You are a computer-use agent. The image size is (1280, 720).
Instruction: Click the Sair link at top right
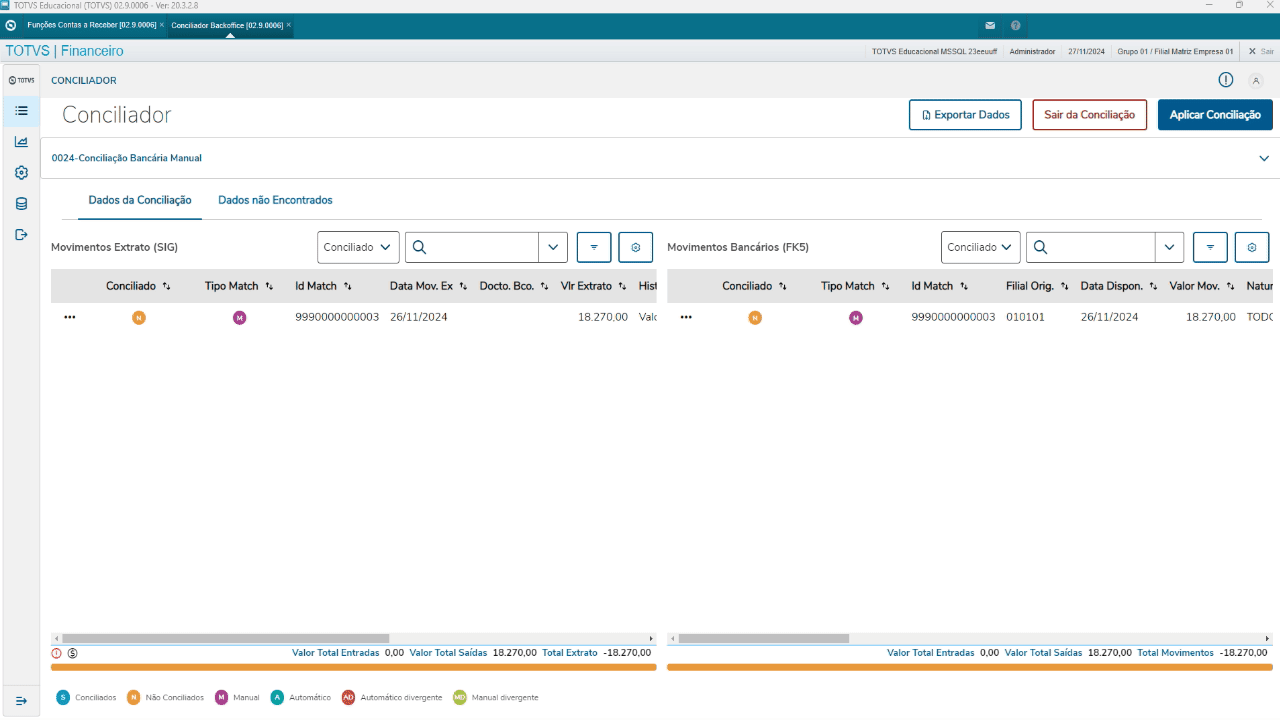pyautogui.click(x=1261, y=51)
